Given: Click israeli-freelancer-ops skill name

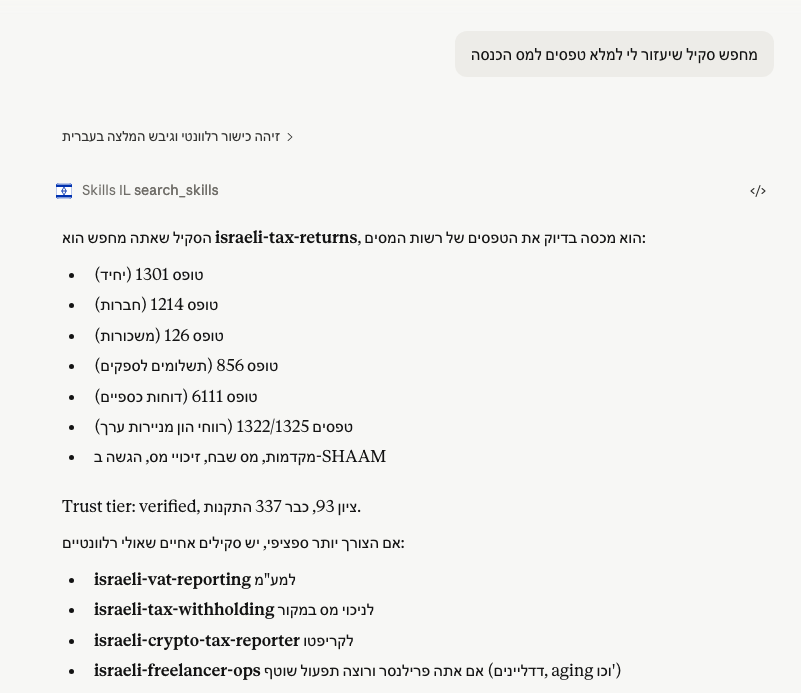Looking at the screenshot, I should (177, 670).
